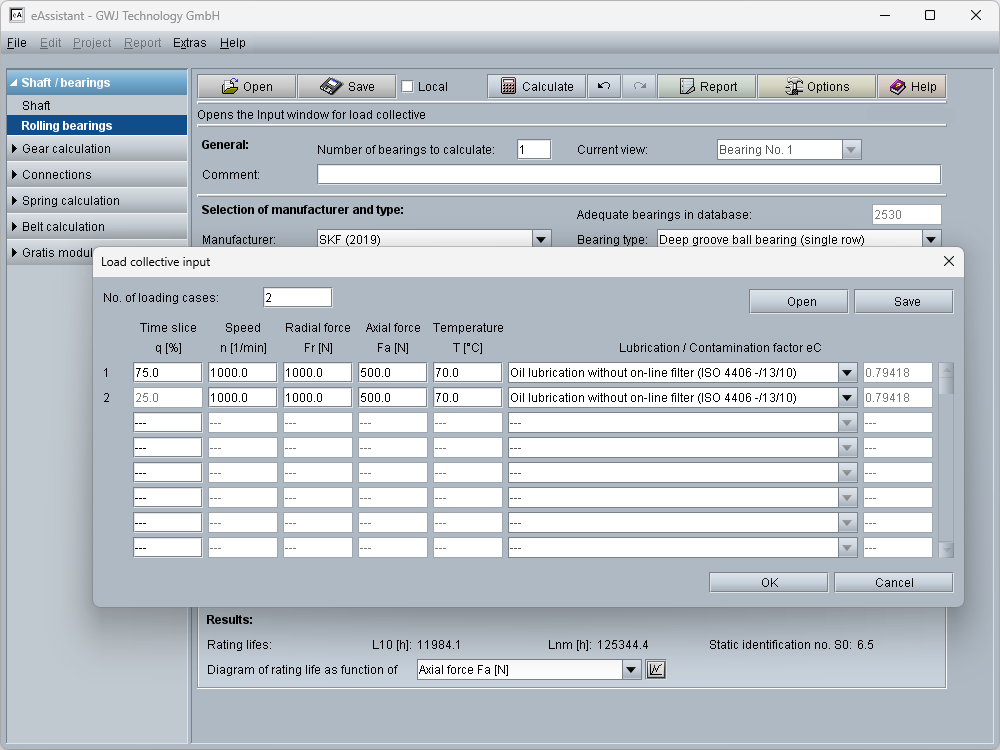Viewport: 1000px width, 750px height.
Task: Click the load case table vertical scrollbar
Action: point(946,460)
